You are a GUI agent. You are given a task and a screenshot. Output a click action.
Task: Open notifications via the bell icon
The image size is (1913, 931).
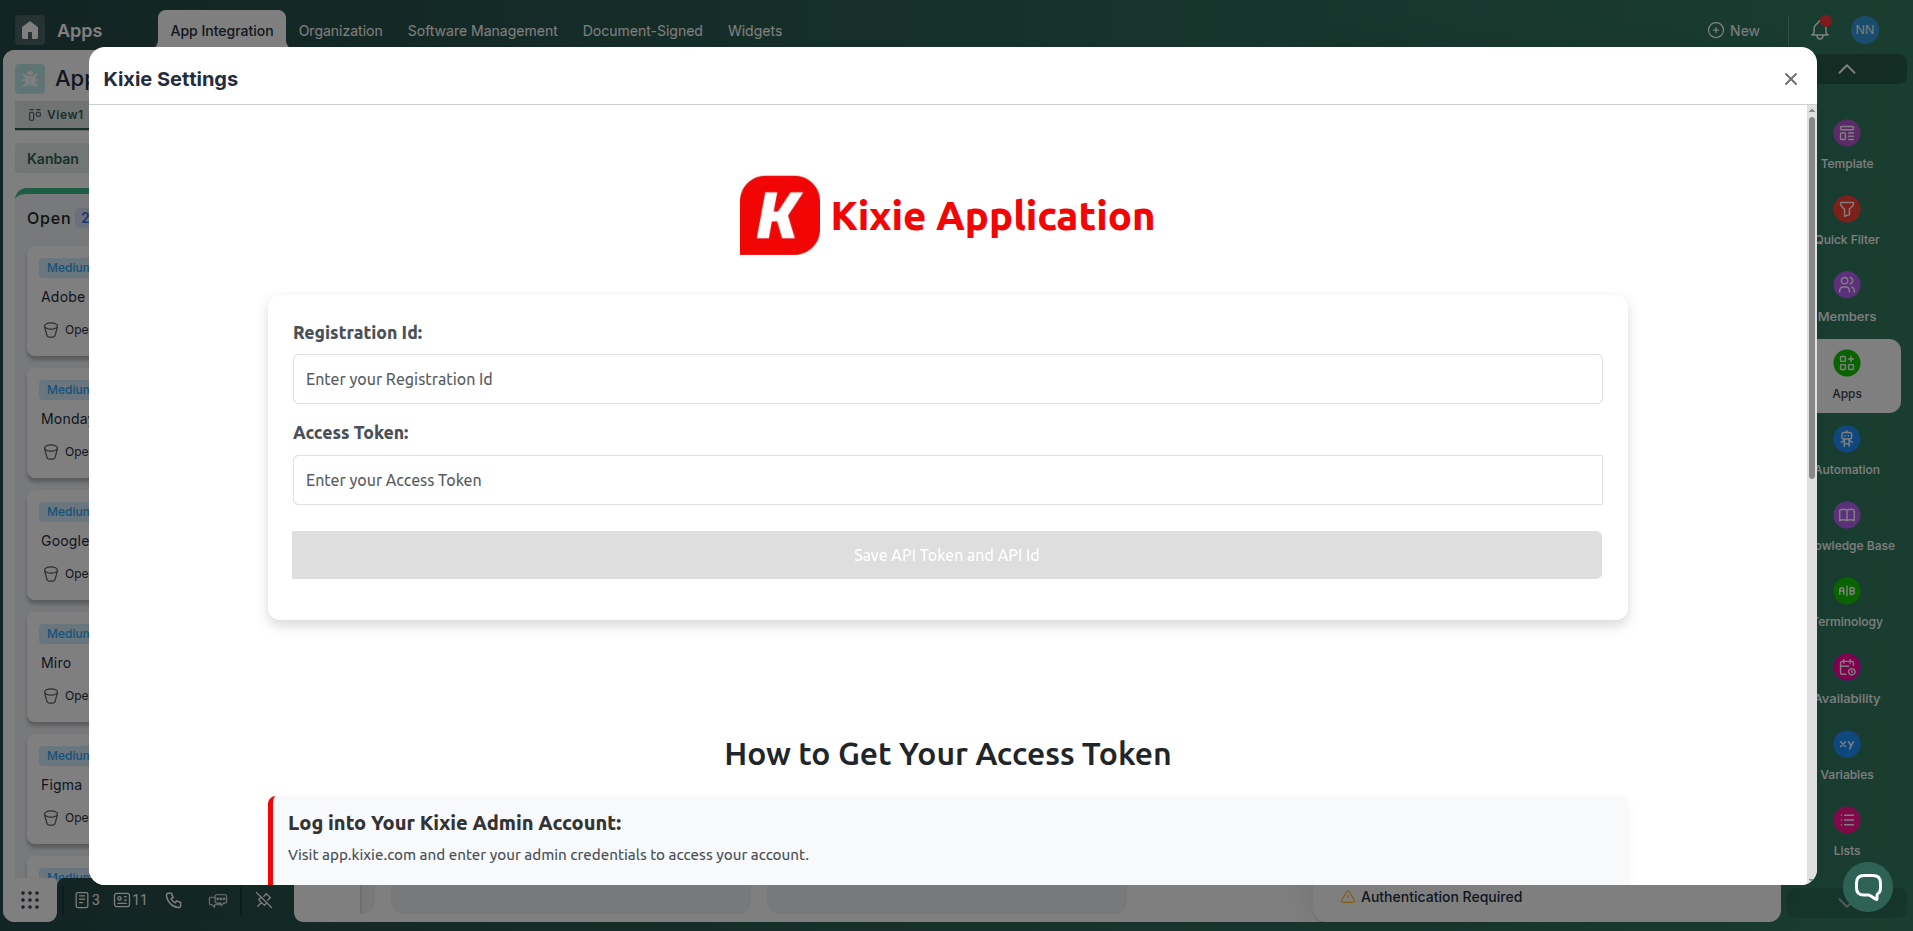(x=1818, y=30)
